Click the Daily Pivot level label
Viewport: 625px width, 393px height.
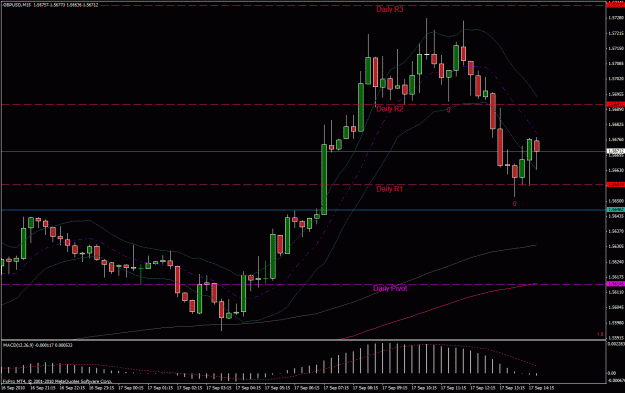tap(390, 288)
